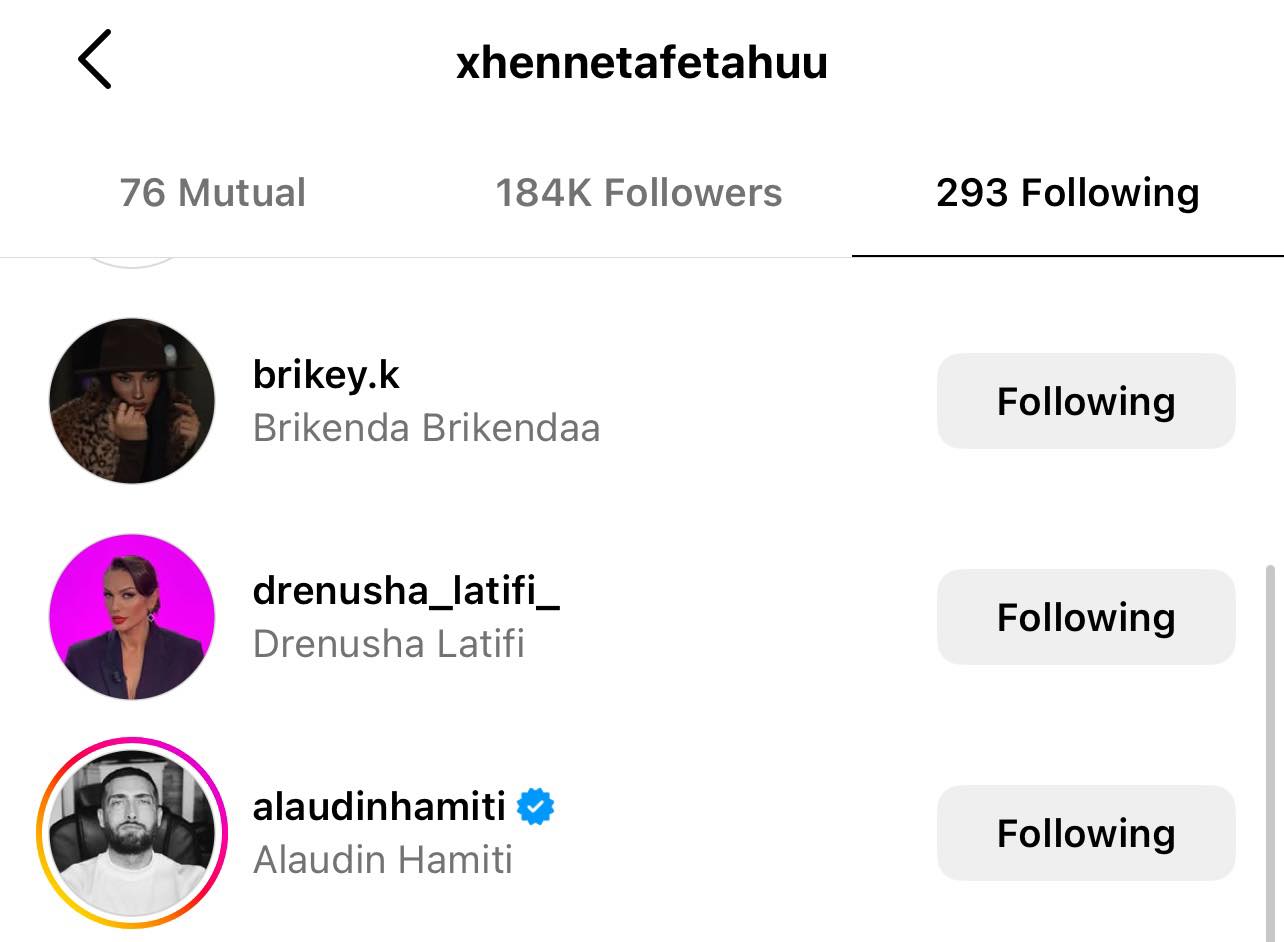Select the 293 Following tab
Viewport: 1284px width, 942px height.
[x=1068, y=193]
